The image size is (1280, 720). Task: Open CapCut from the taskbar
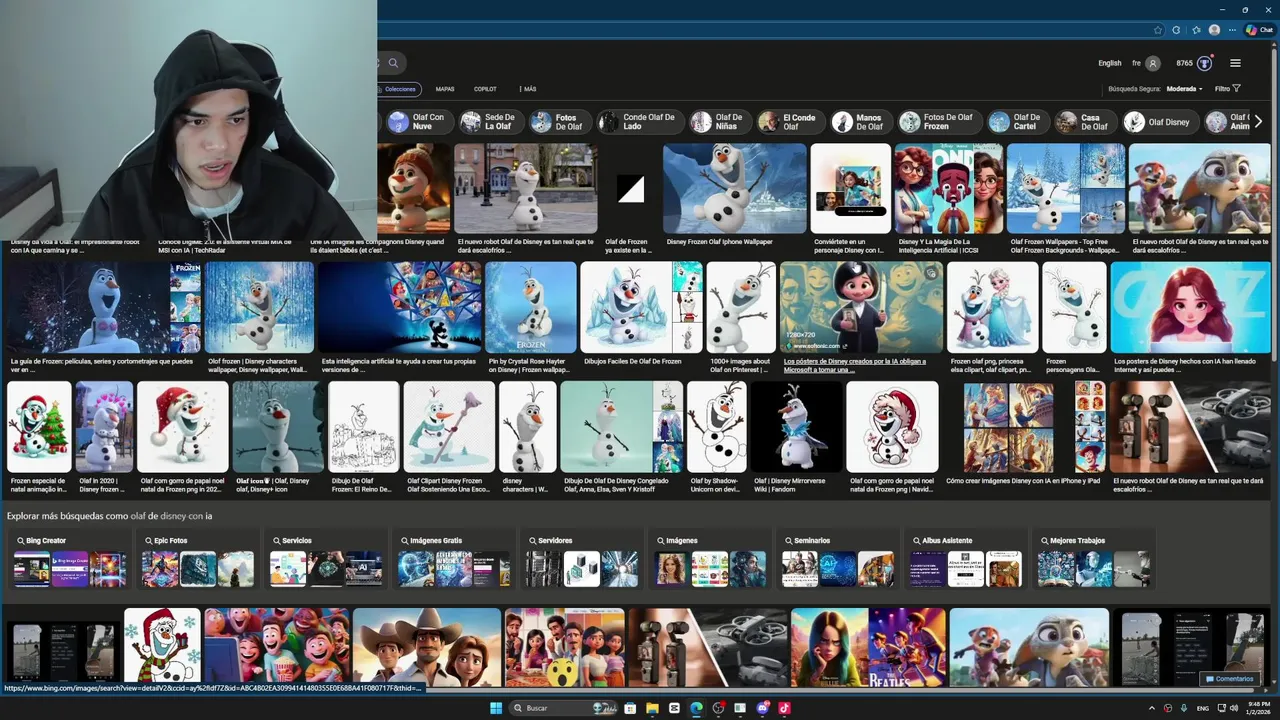[x=674, y=708]
